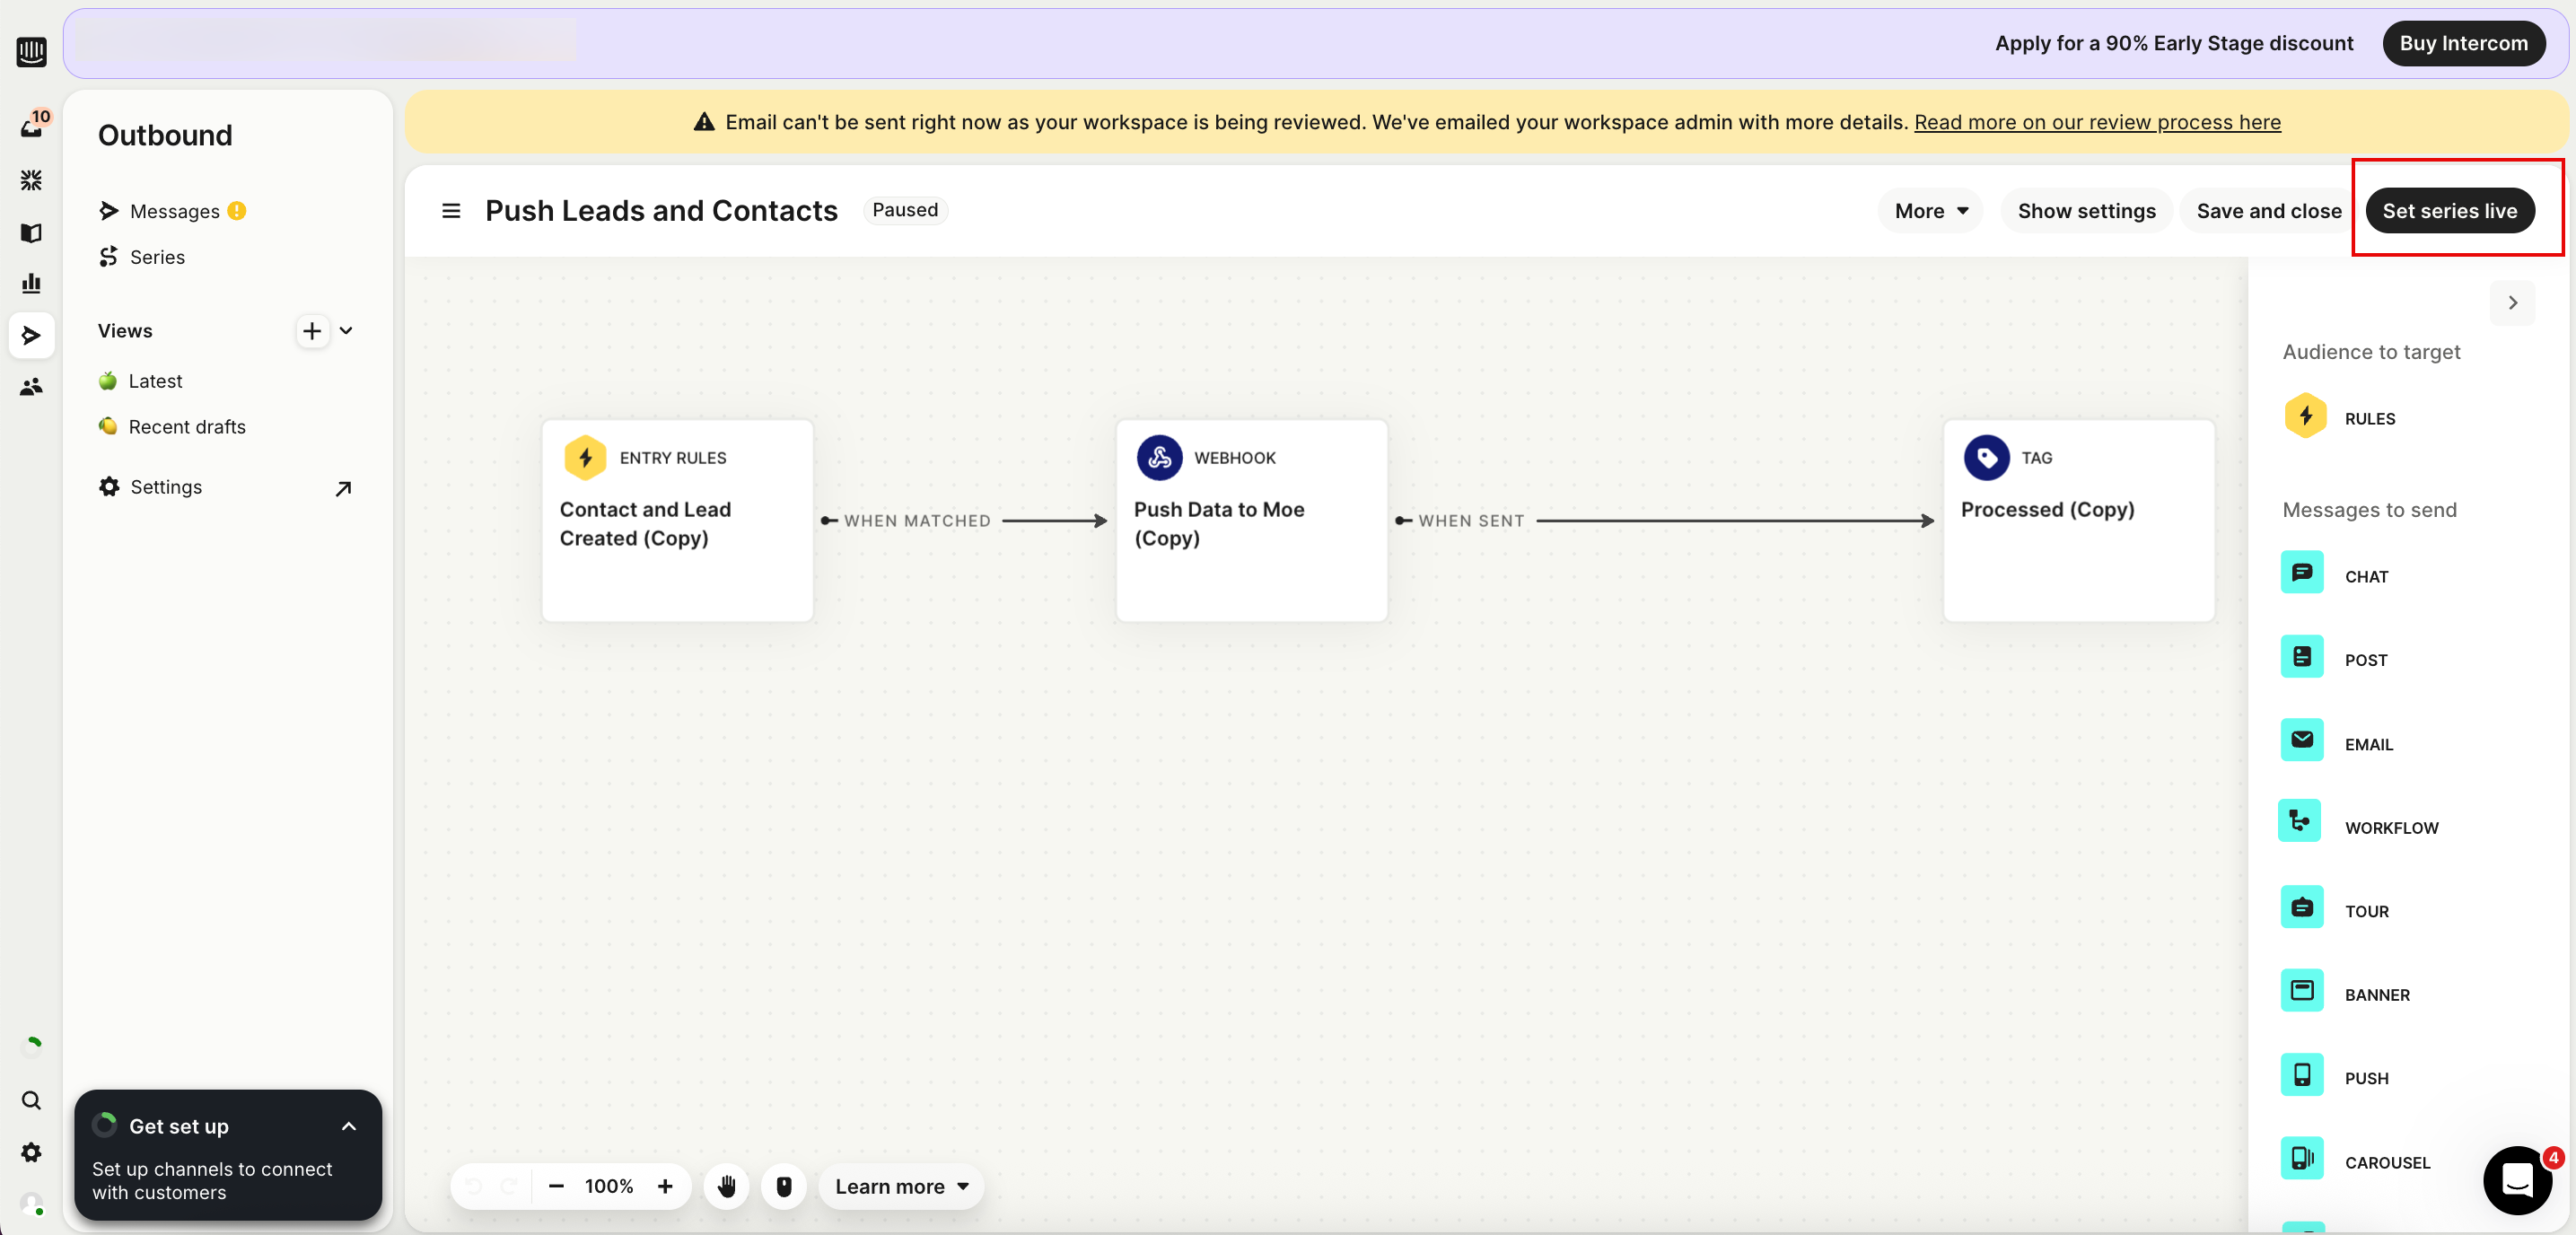Click the Push Leads and Contacts title
The height and width of the screenshot is (1235, 2576).
pos(661,211)
